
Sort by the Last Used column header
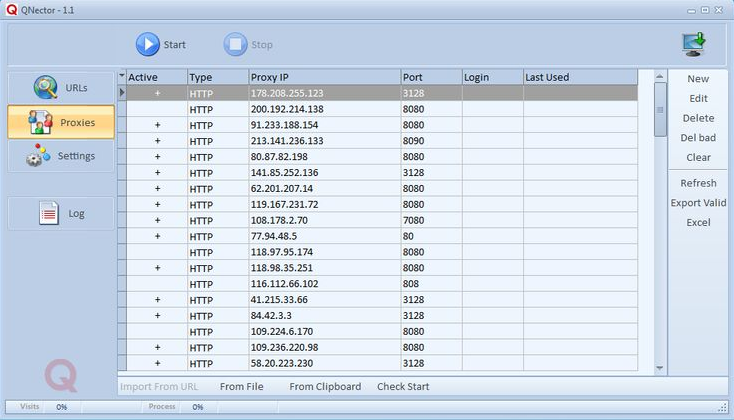(580, 77)
